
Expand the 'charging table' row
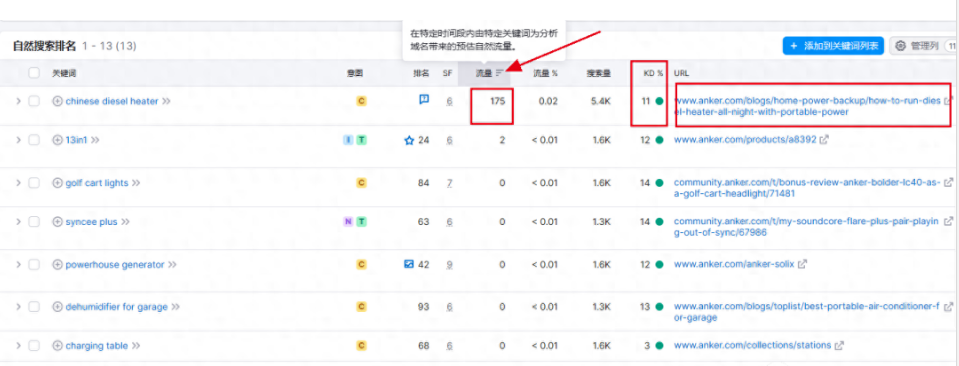pyautogui.click(x=18, y=346)
